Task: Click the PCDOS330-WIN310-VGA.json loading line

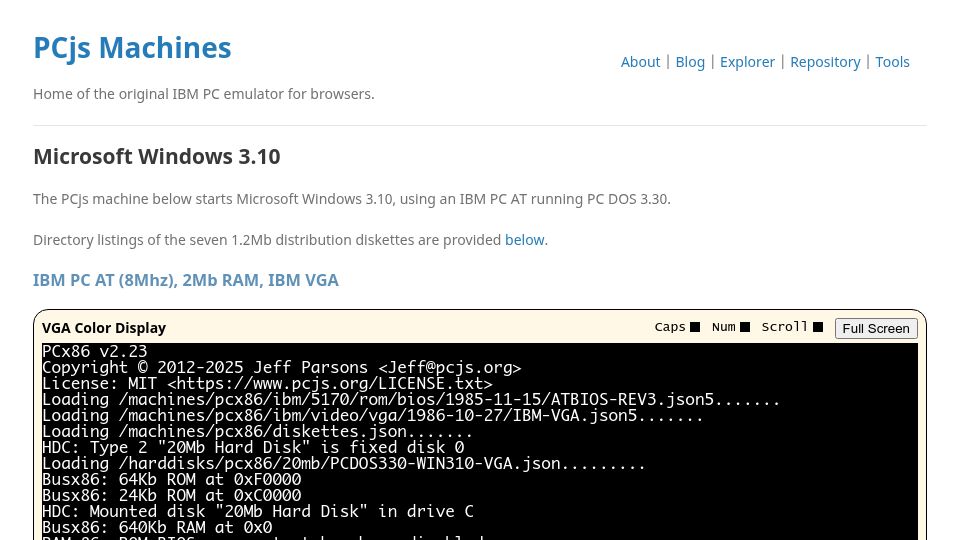Action: coord(343,463)
